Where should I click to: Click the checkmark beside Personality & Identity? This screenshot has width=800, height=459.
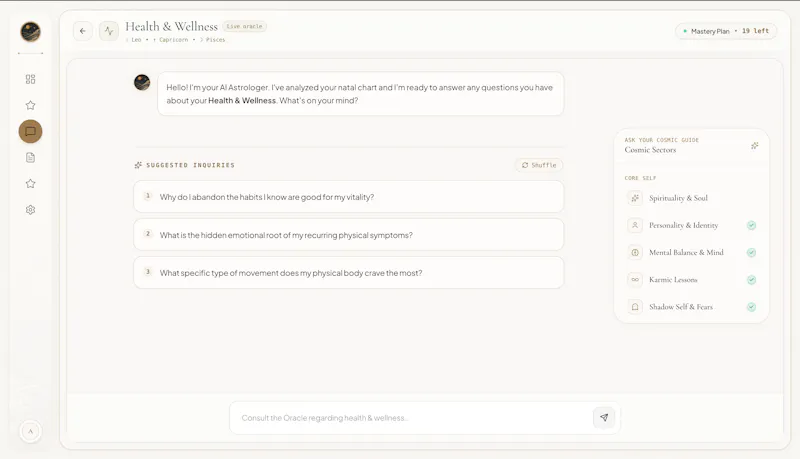pyautogui.click(x=752, y=225)
